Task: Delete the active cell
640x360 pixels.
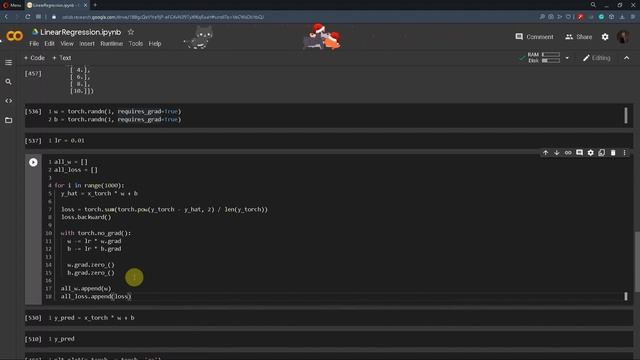Action: (613, 153)
